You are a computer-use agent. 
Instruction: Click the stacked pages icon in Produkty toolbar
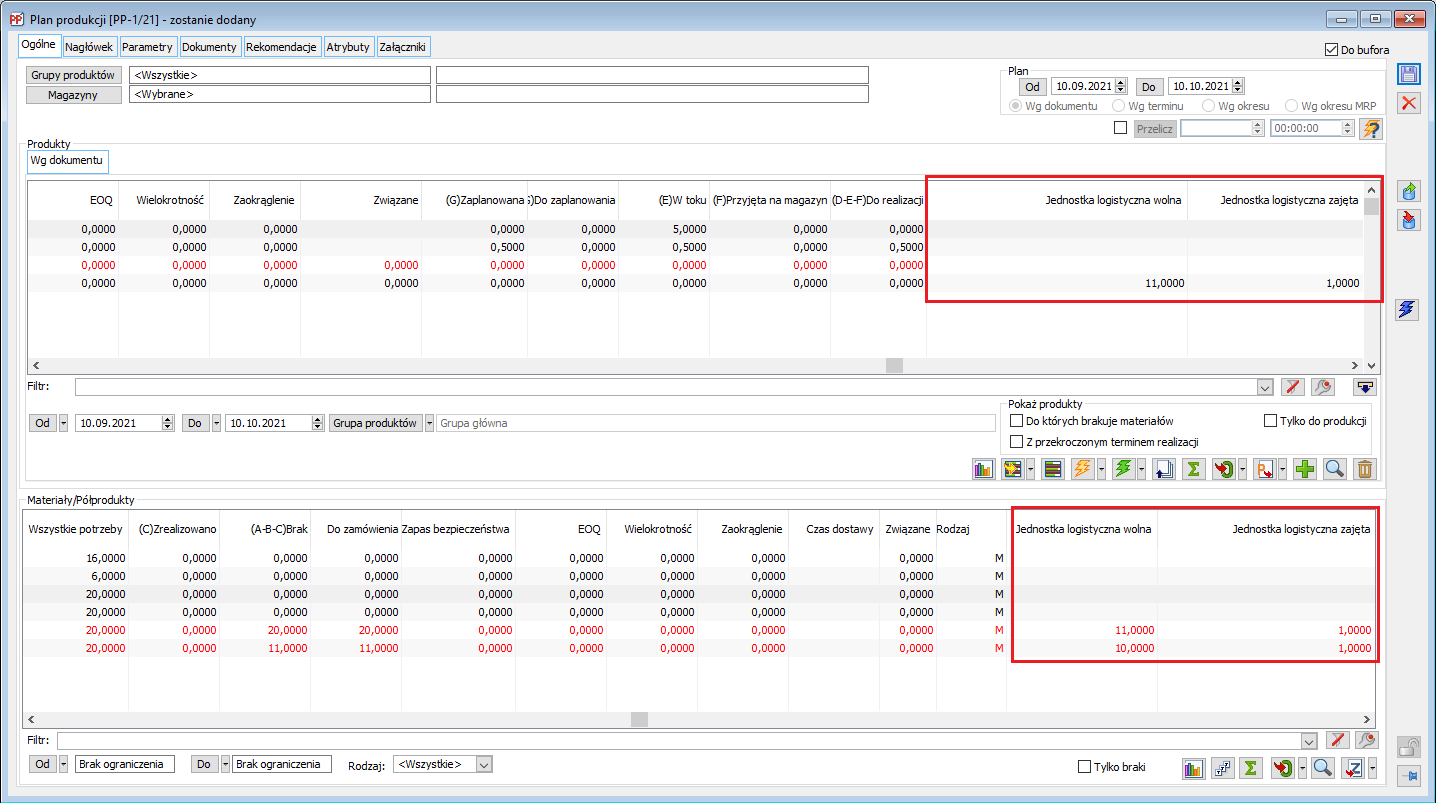tap(1163, 468)
